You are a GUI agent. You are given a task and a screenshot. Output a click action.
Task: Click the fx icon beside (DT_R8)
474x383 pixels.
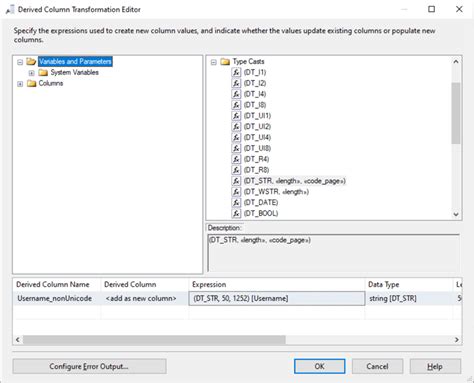(236, 170)
